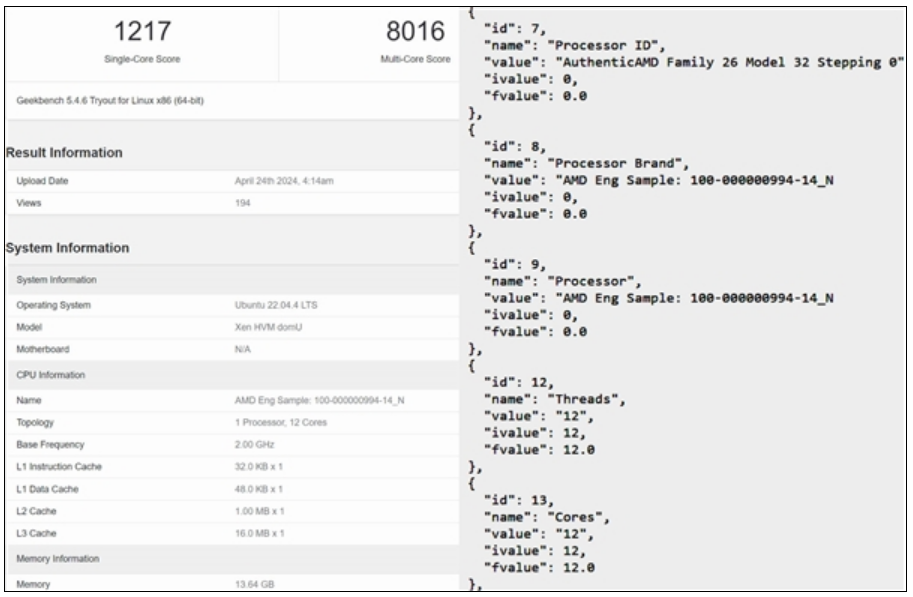Click the "L1 Data Cache" row label
The image size is (913, 597).
click(47, 489)
